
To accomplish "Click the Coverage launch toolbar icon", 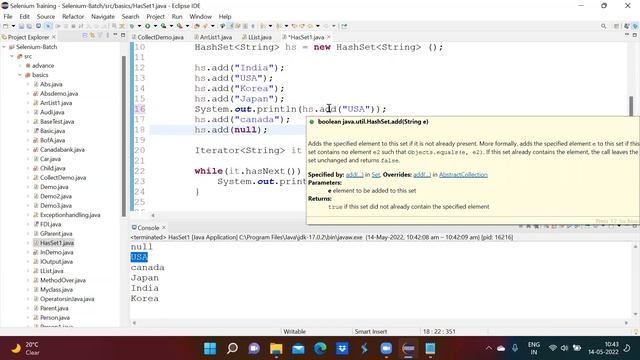I will click(x=164, y=26).
